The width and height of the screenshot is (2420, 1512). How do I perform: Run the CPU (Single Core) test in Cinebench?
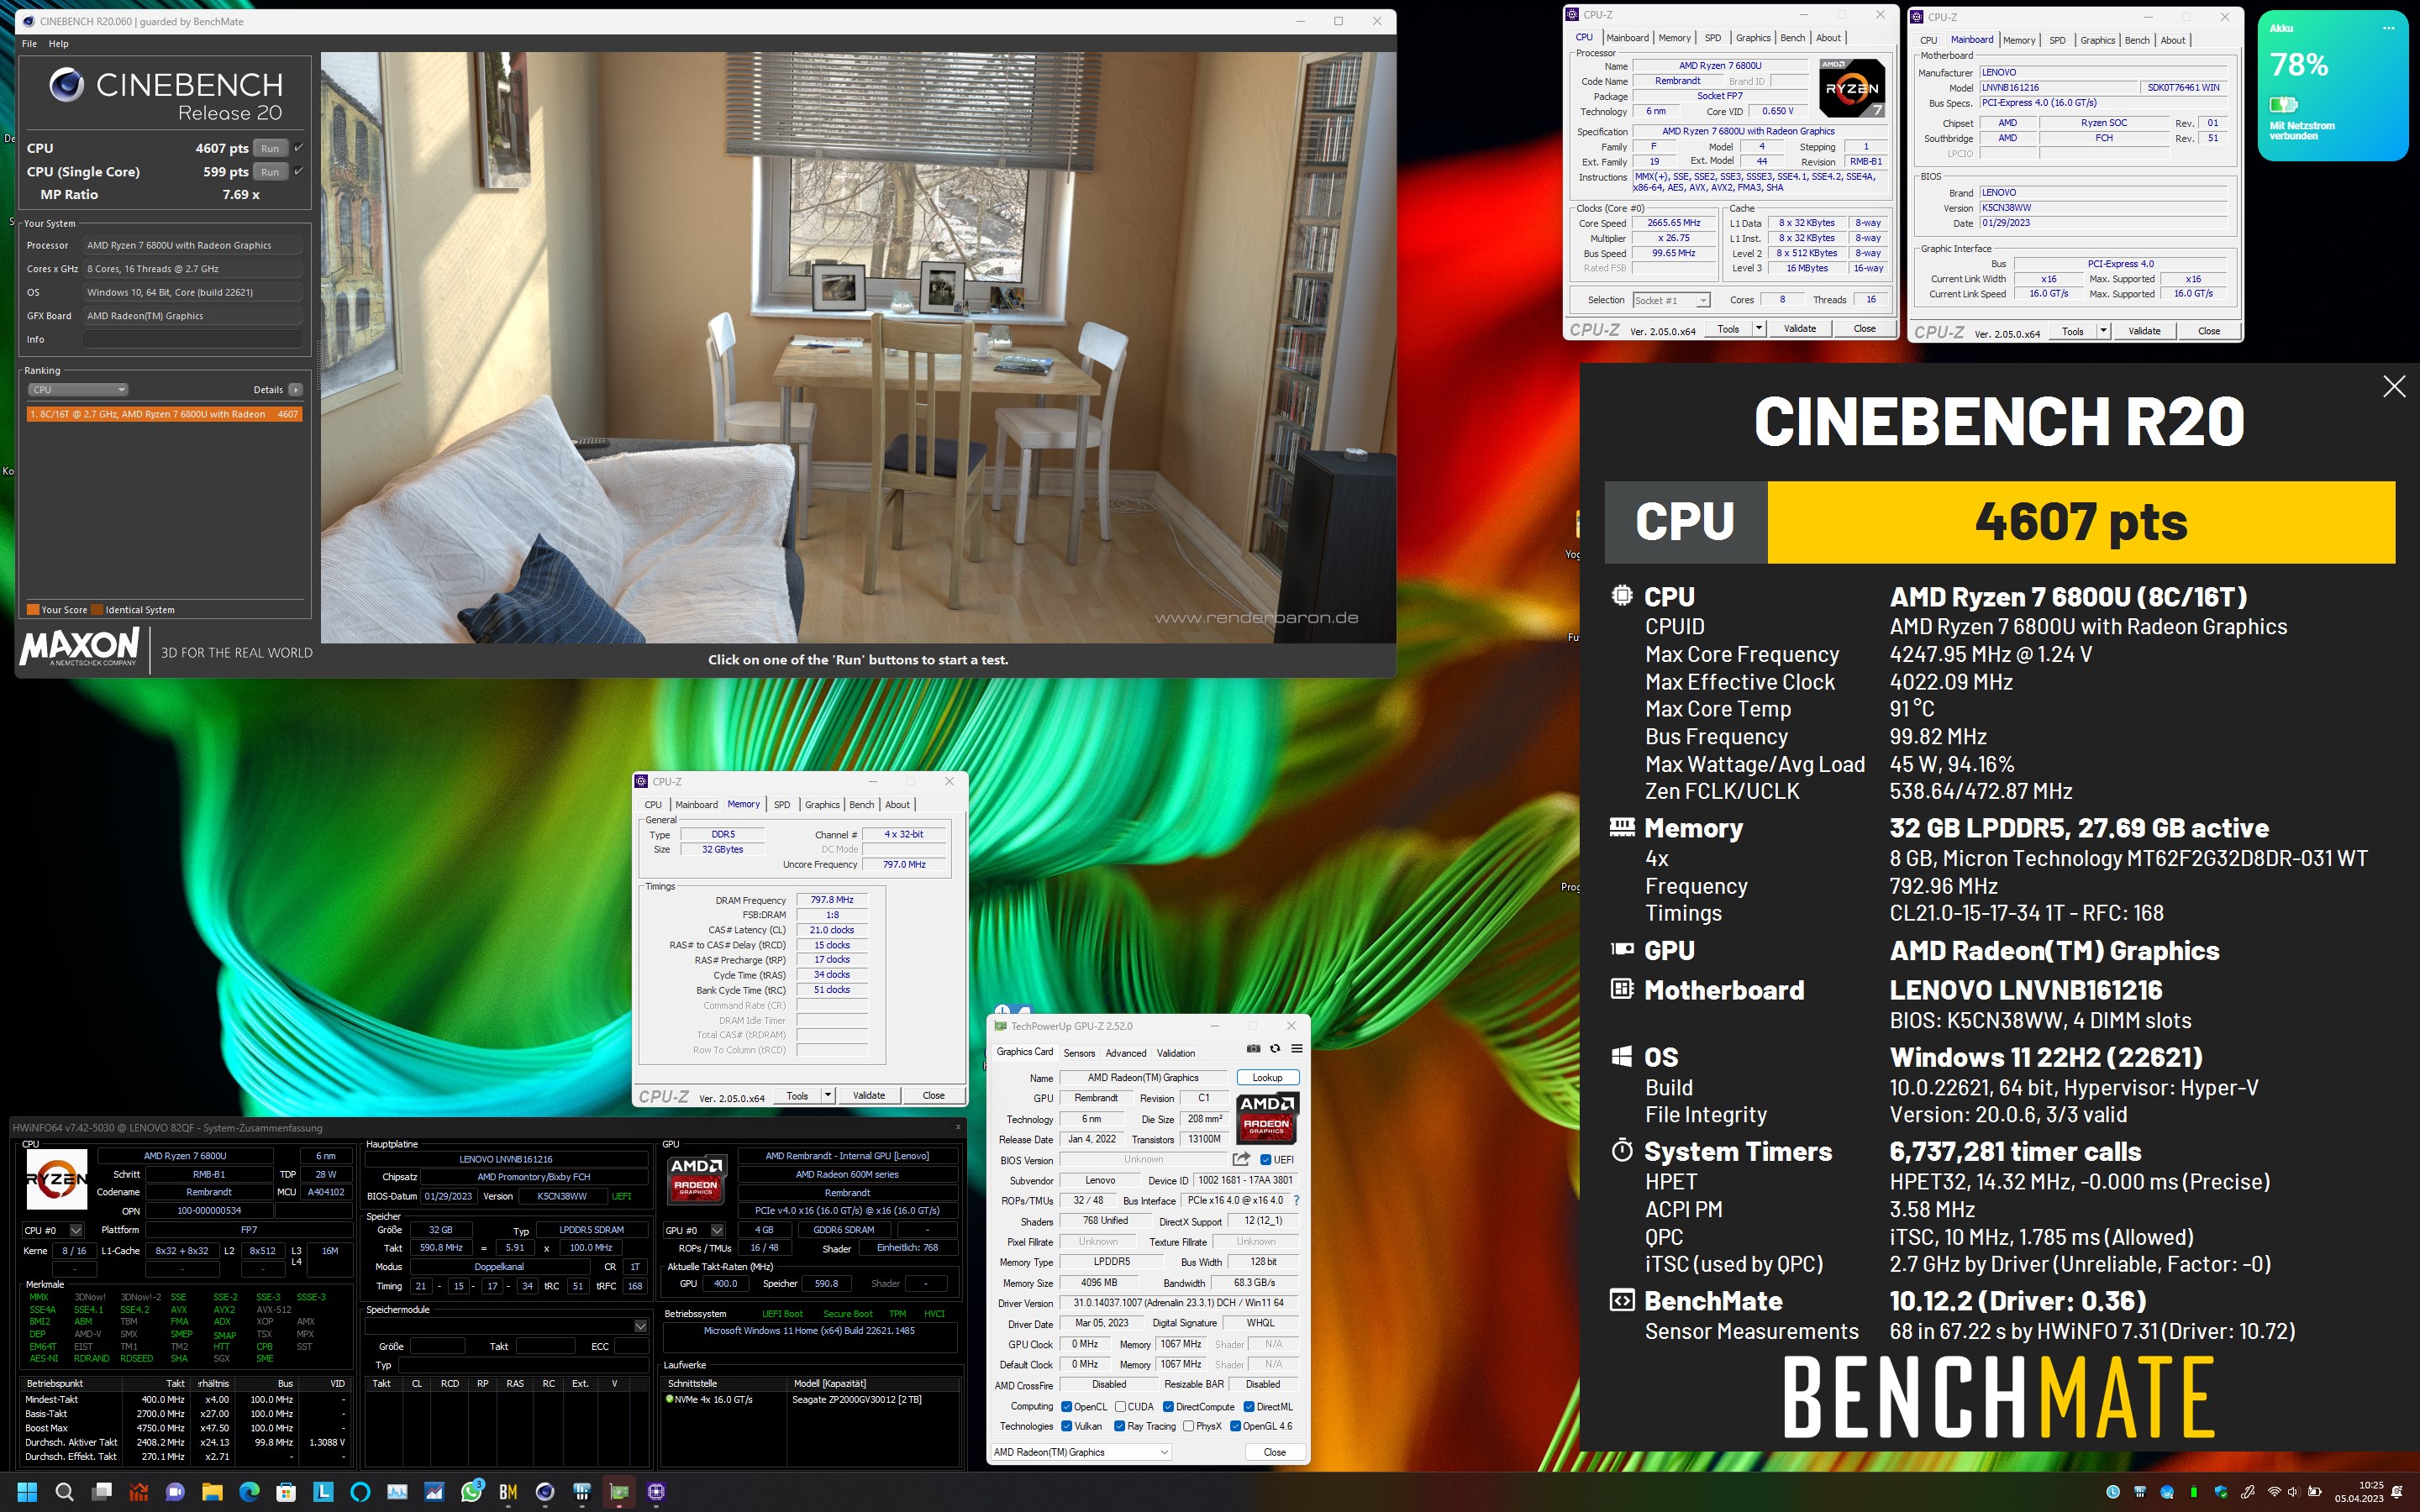pos(270,172)
